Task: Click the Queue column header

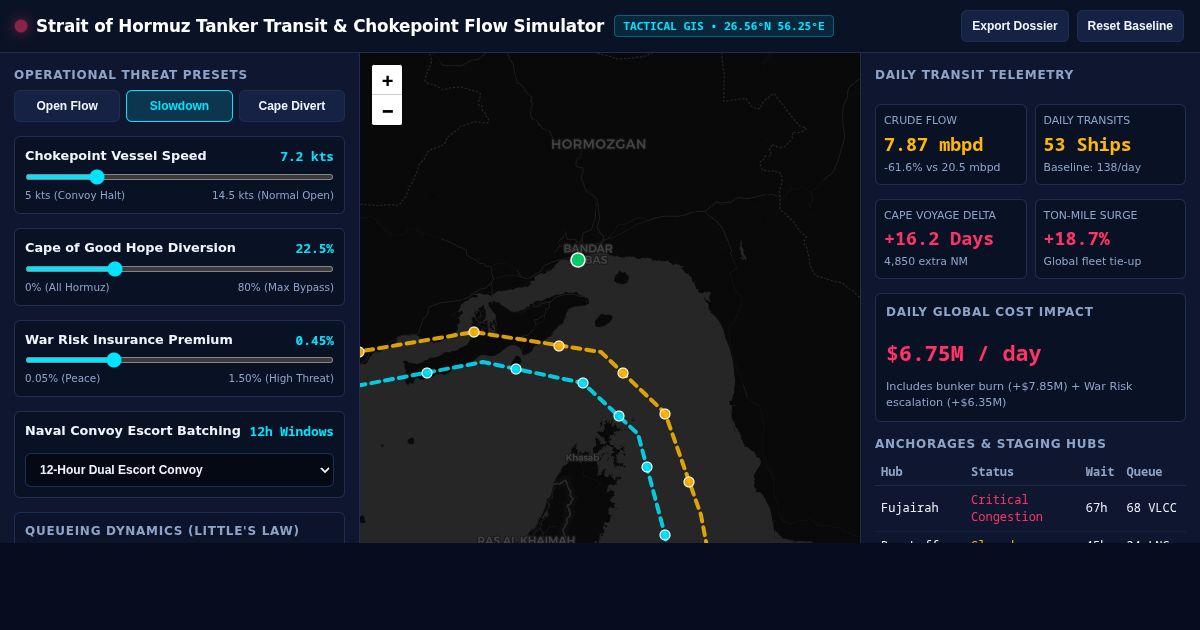Action: (1144, 472)
